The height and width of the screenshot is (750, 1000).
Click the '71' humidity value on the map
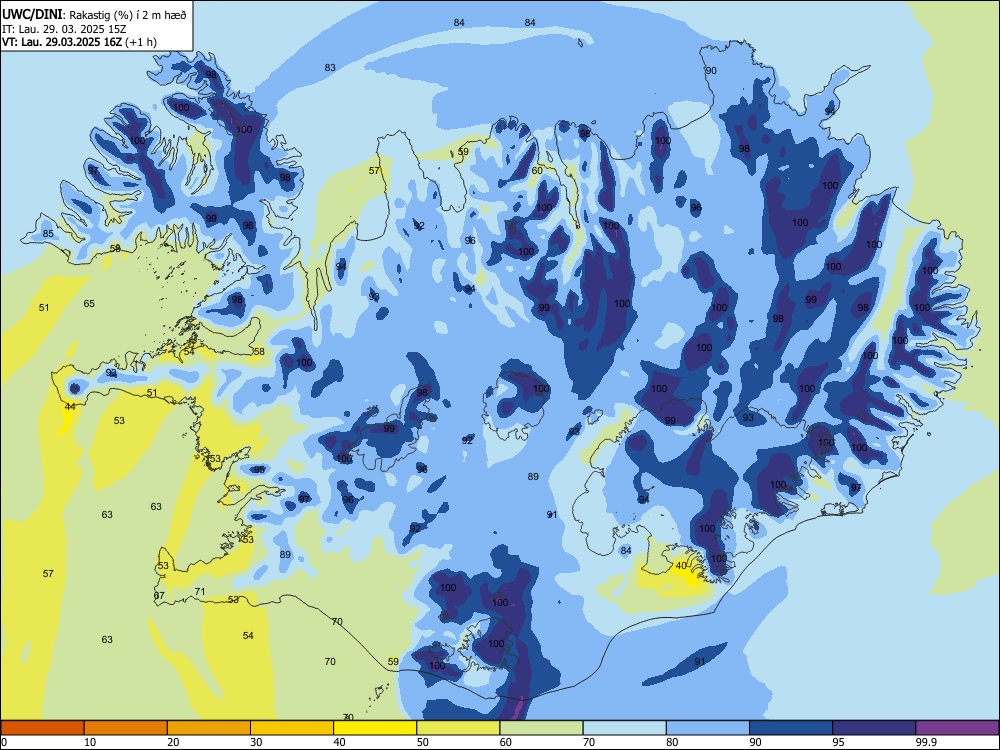[200, 592]
